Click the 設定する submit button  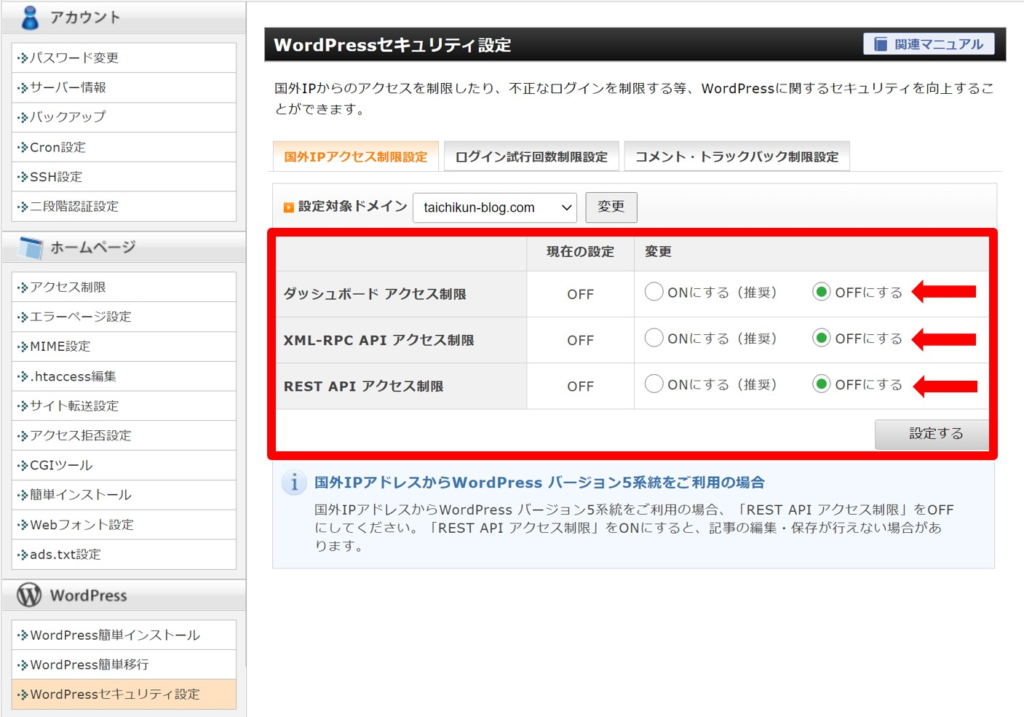click(x=931, y=434)
